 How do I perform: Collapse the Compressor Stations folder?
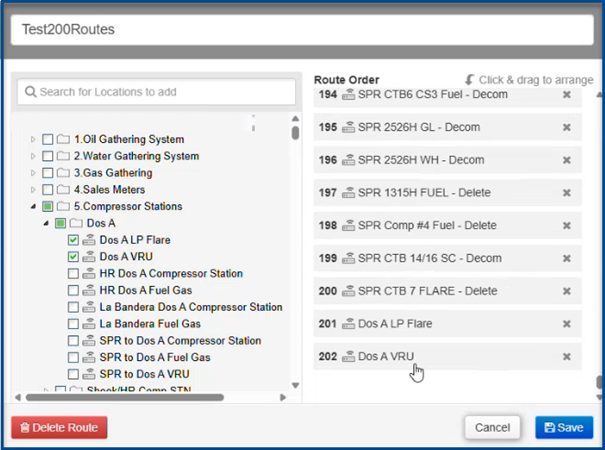[33, 207]
